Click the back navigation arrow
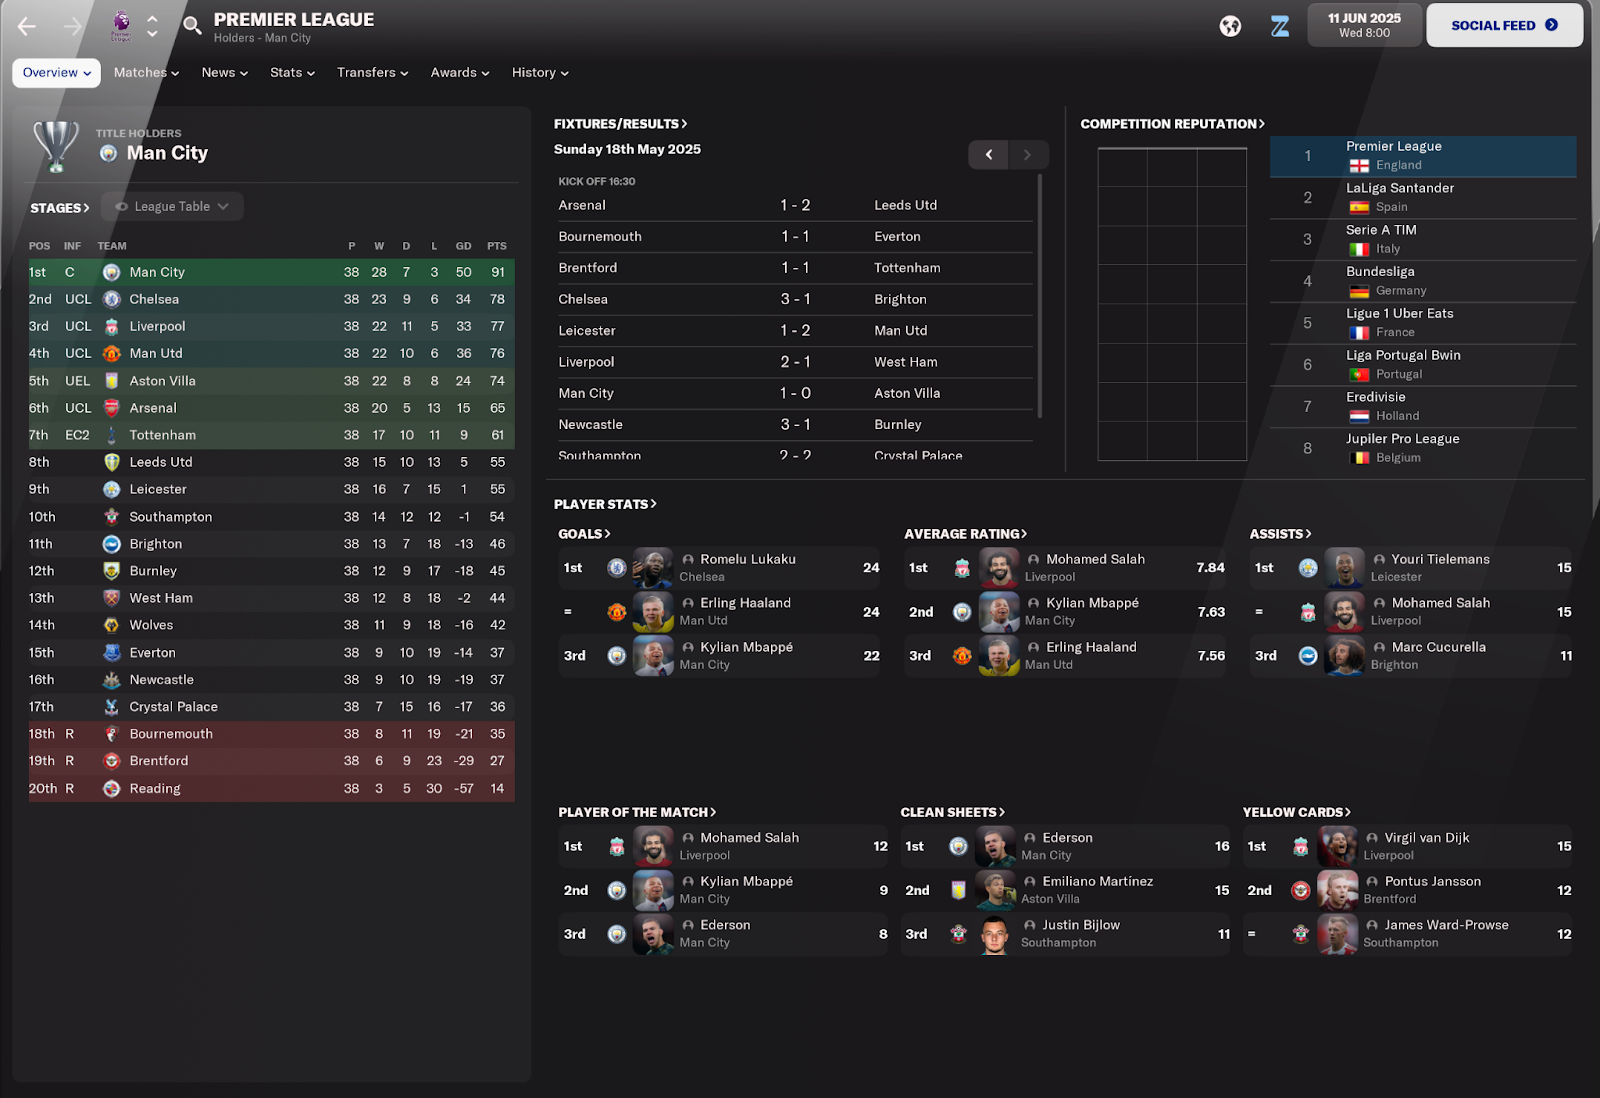 pyautogui.click(x=27, y=26)
